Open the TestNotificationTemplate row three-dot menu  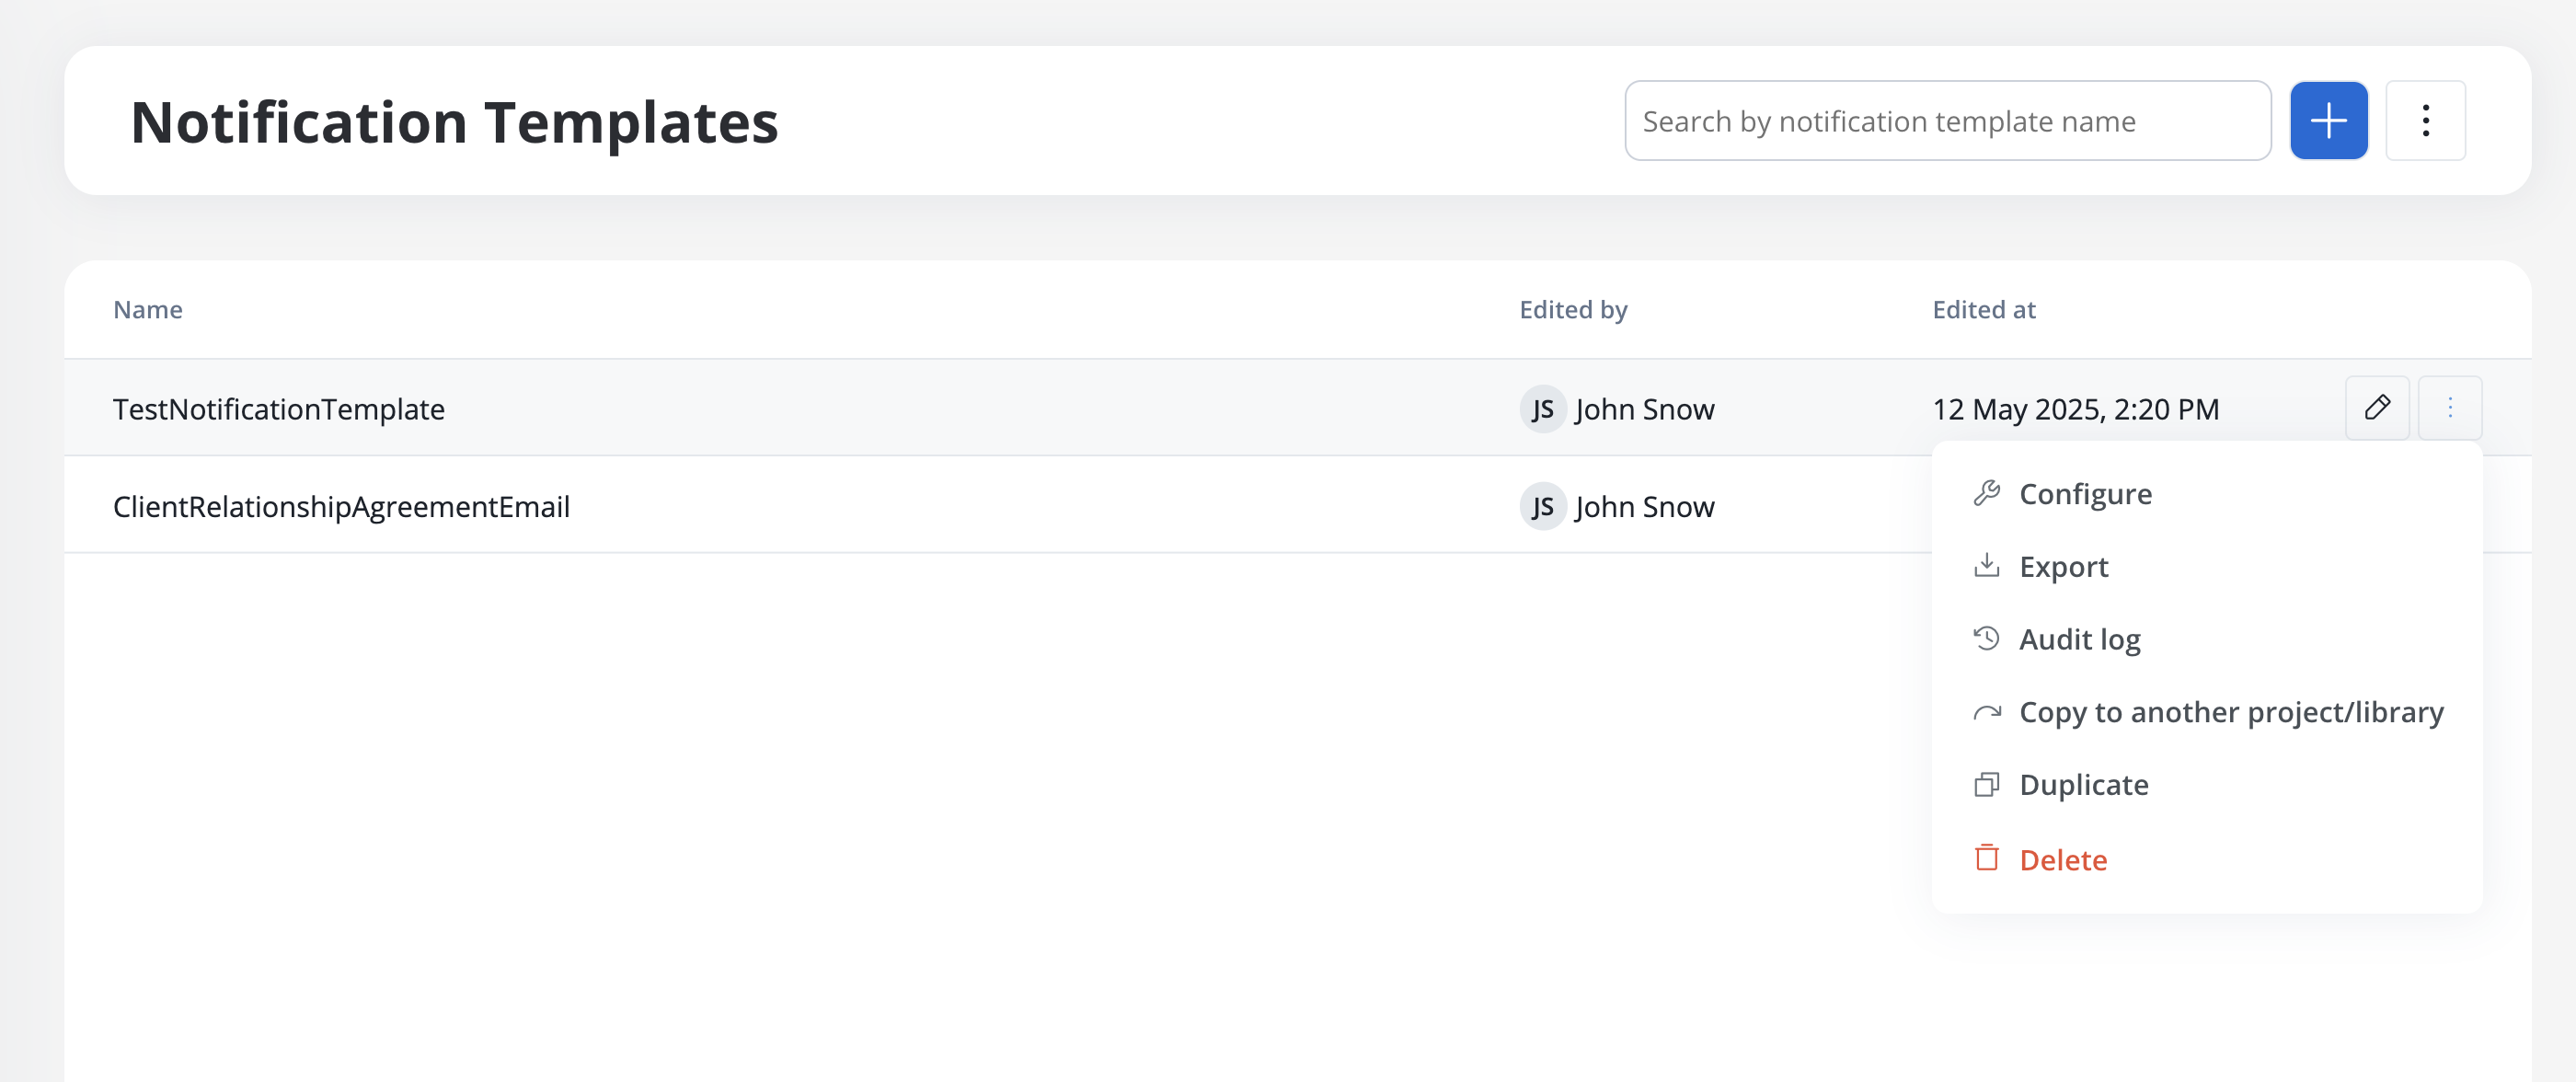coord(2449,408)
